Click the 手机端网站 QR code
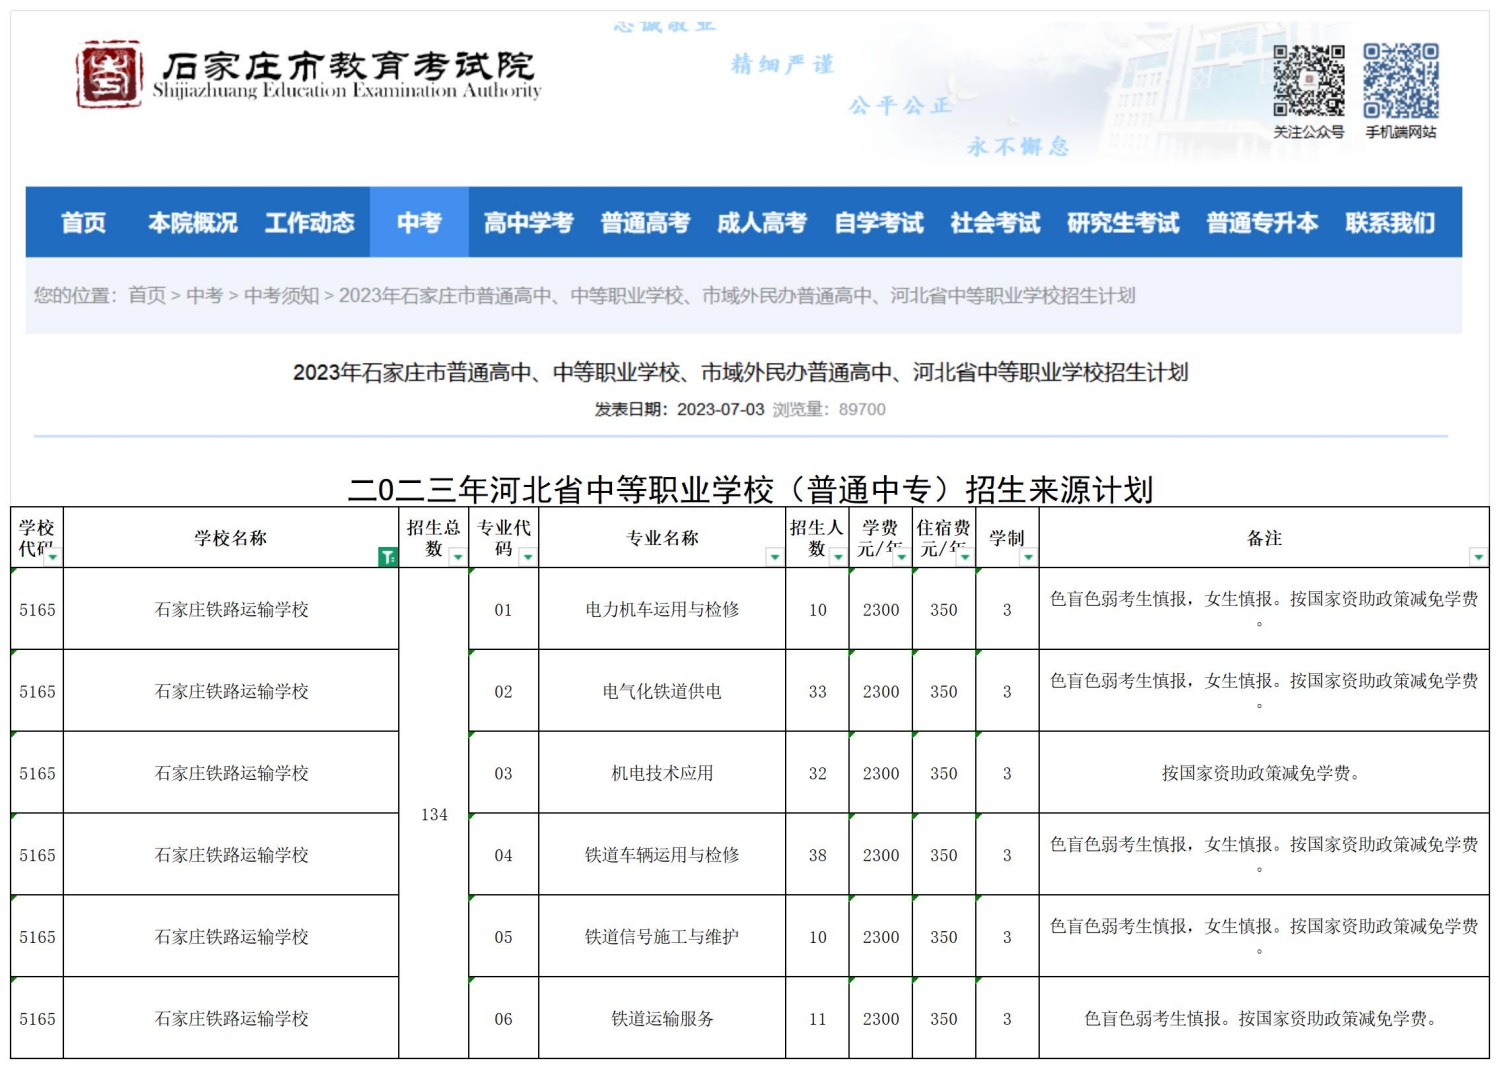 (x=1400, y=81)
